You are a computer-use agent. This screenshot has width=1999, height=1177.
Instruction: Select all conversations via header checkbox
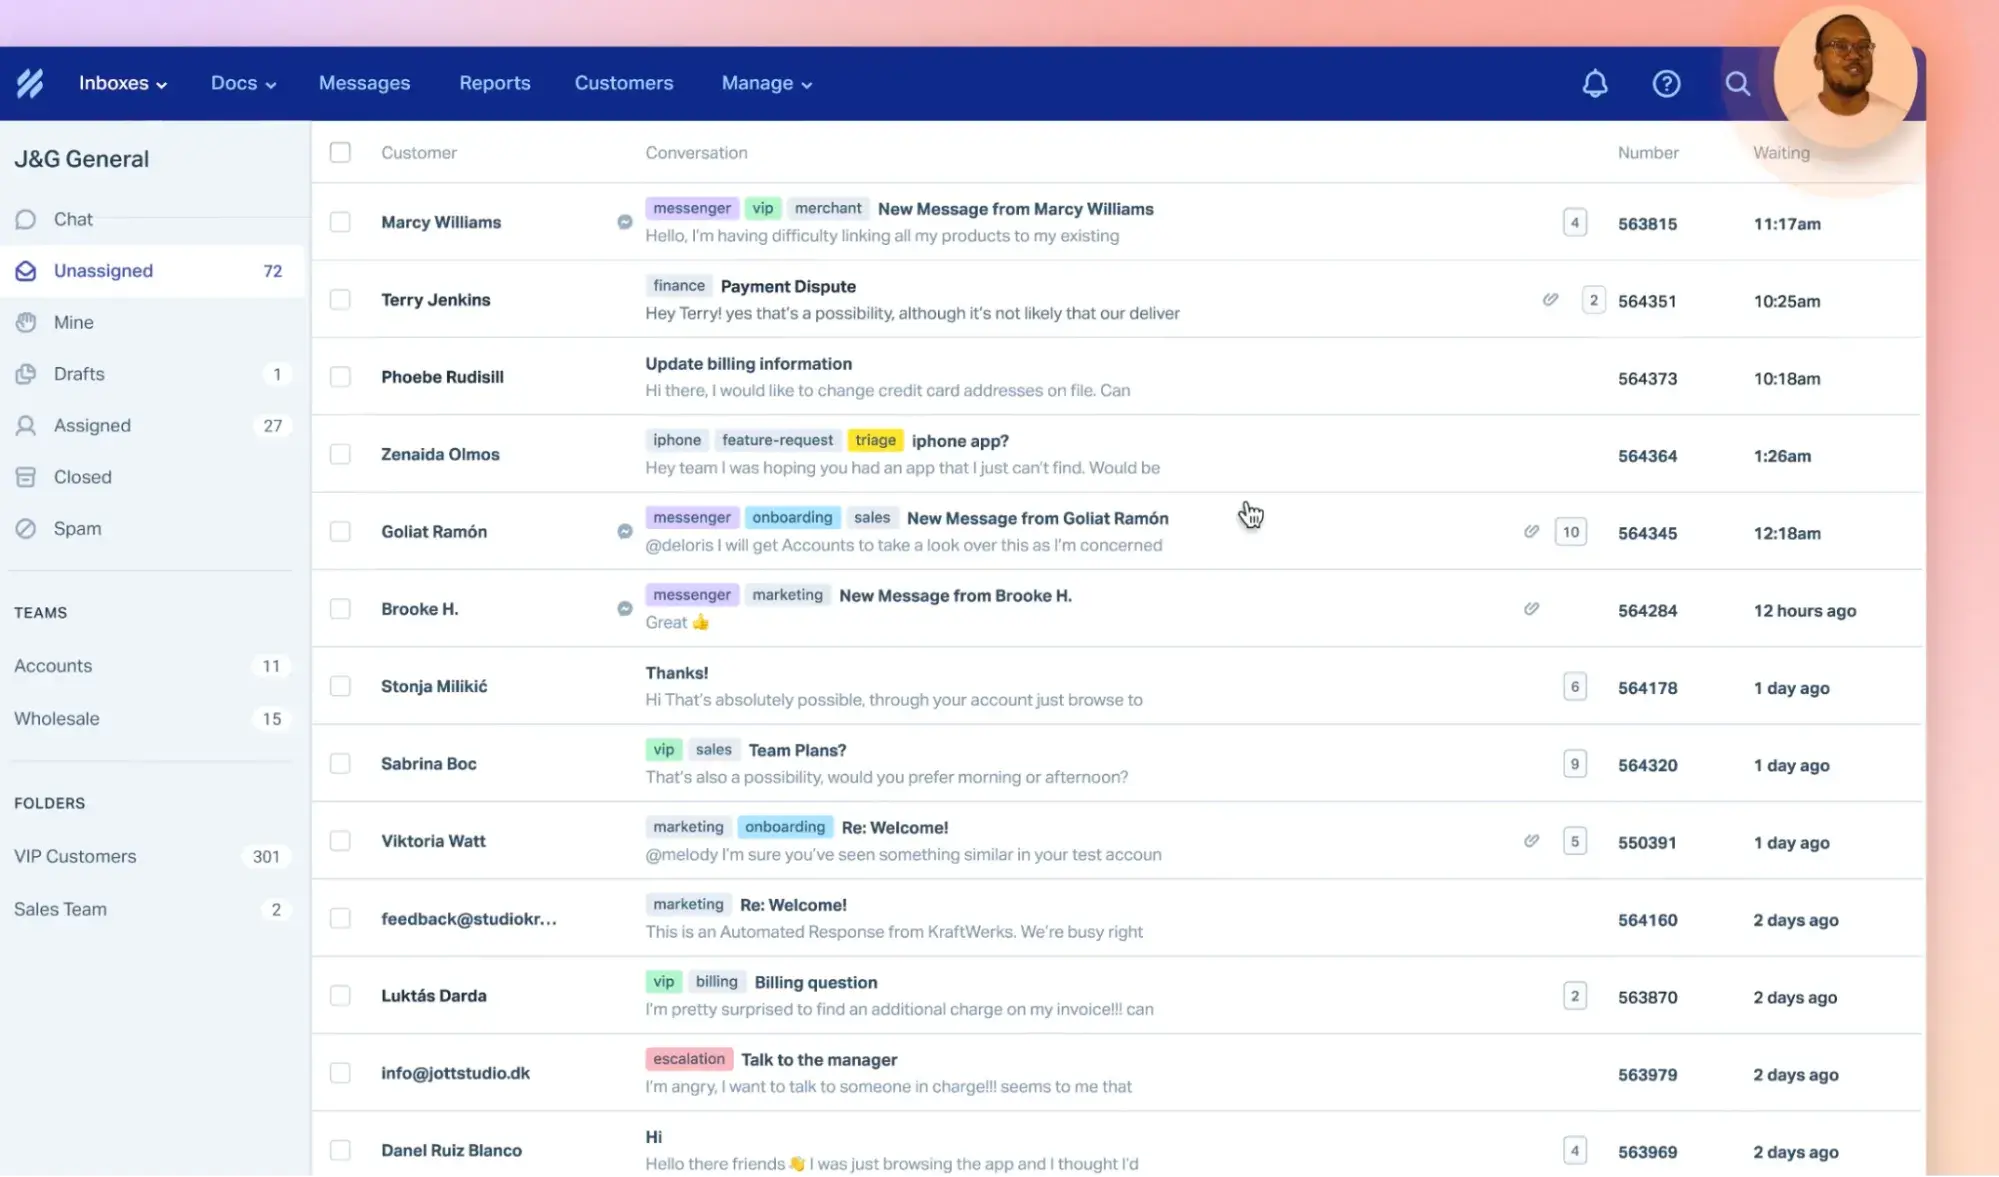click(x=340, y=152)
